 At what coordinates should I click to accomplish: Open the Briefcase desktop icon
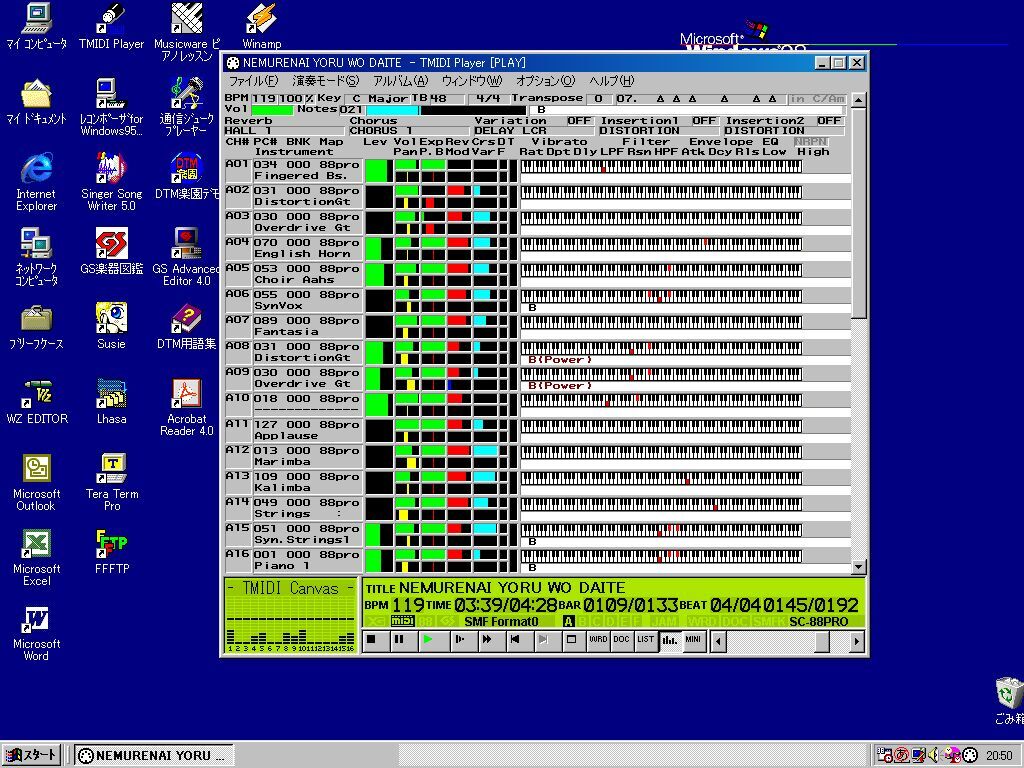37,326
